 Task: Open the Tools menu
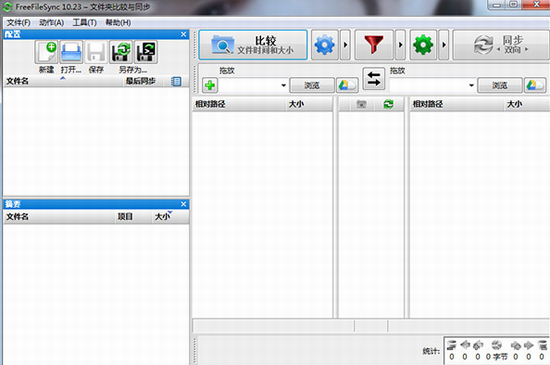pyautogui.click(x=85, y=23)
